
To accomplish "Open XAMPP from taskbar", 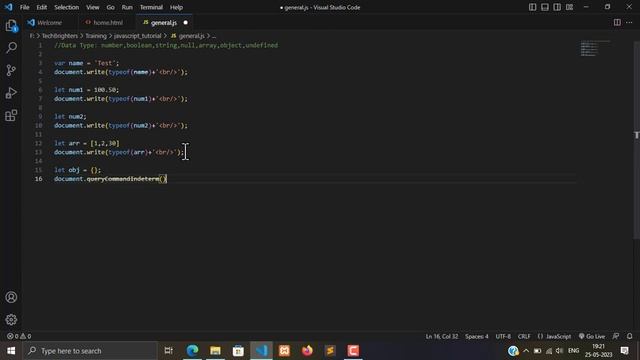I will tap(284, 351).
